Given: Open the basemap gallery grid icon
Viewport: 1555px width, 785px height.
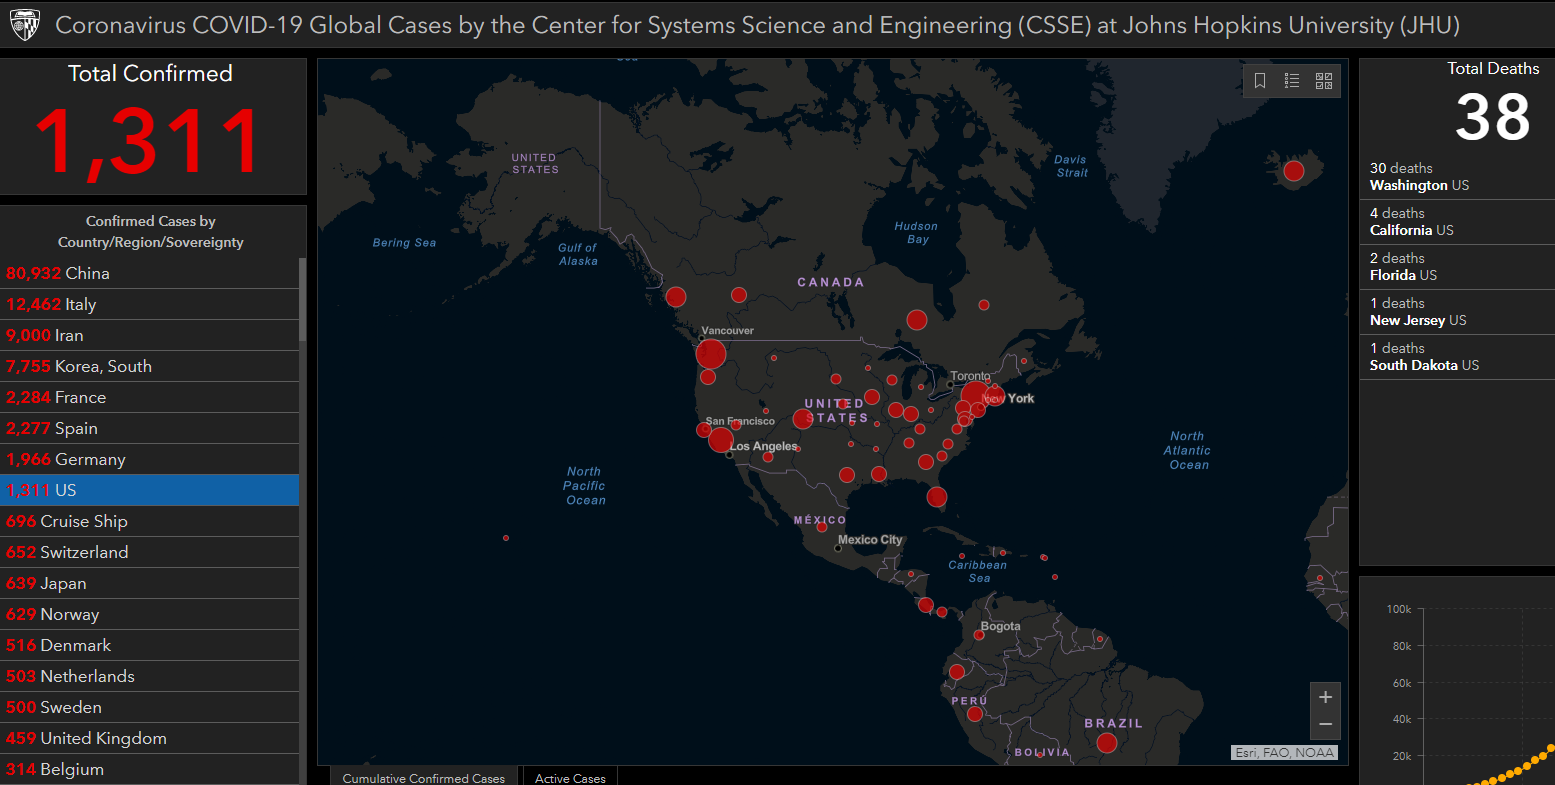Looking at the screenshot, I should [x=1324, y=81].
